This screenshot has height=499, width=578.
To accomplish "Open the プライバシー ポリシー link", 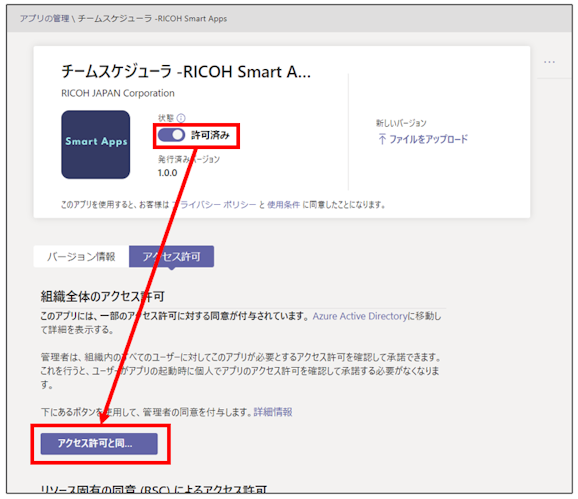I will click(x=213, y=205).
